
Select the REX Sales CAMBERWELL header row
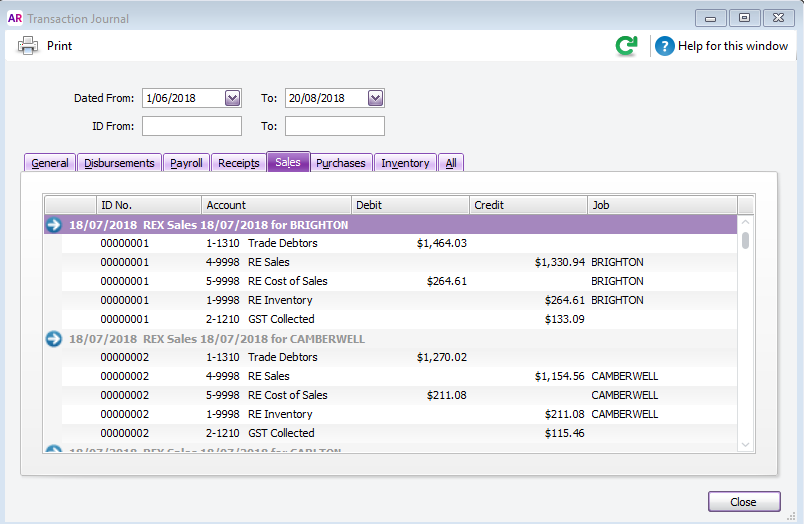point(391,339)
